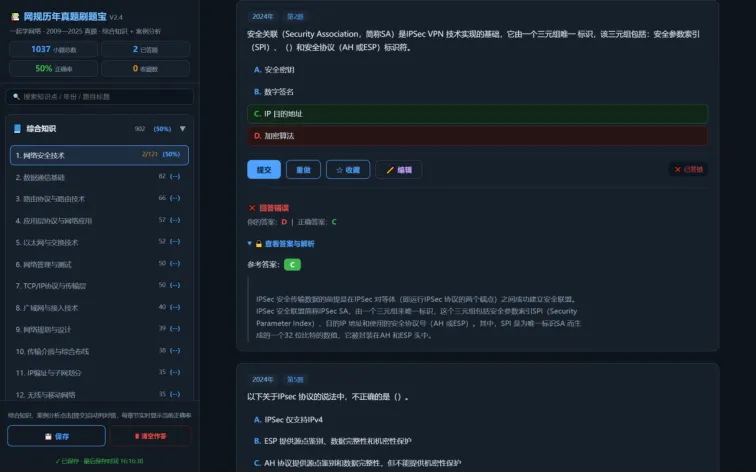Click the blue book icon beside 综合知识
Screen dimensions: 756x473
(x=17, y=129)
